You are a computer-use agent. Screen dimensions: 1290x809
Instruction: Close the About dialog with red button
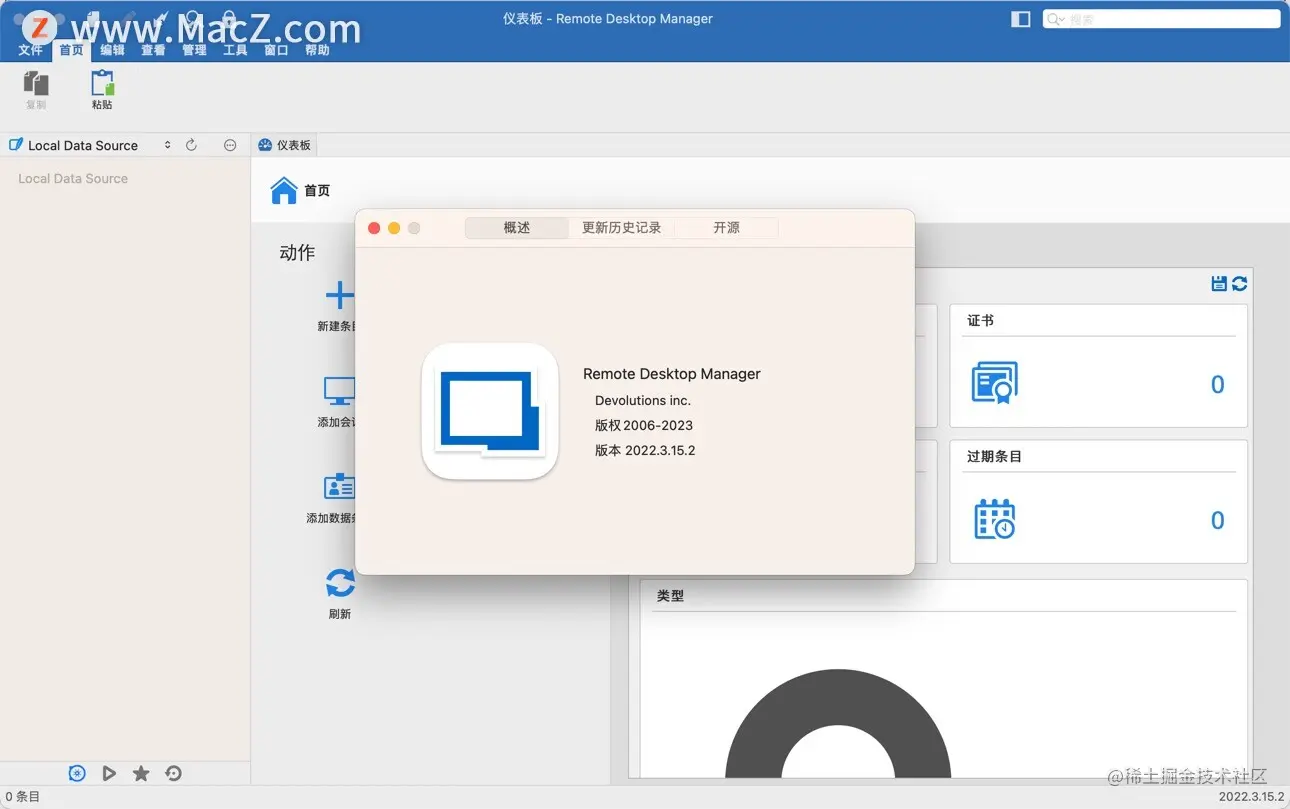[x=374, y=228]
